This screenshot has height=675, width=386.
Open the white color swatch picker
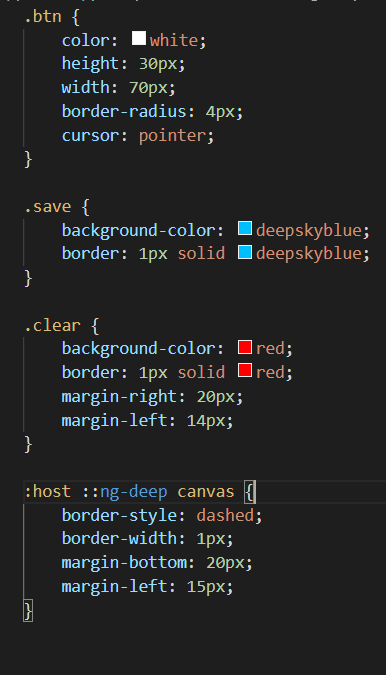(x=139, y=38)
